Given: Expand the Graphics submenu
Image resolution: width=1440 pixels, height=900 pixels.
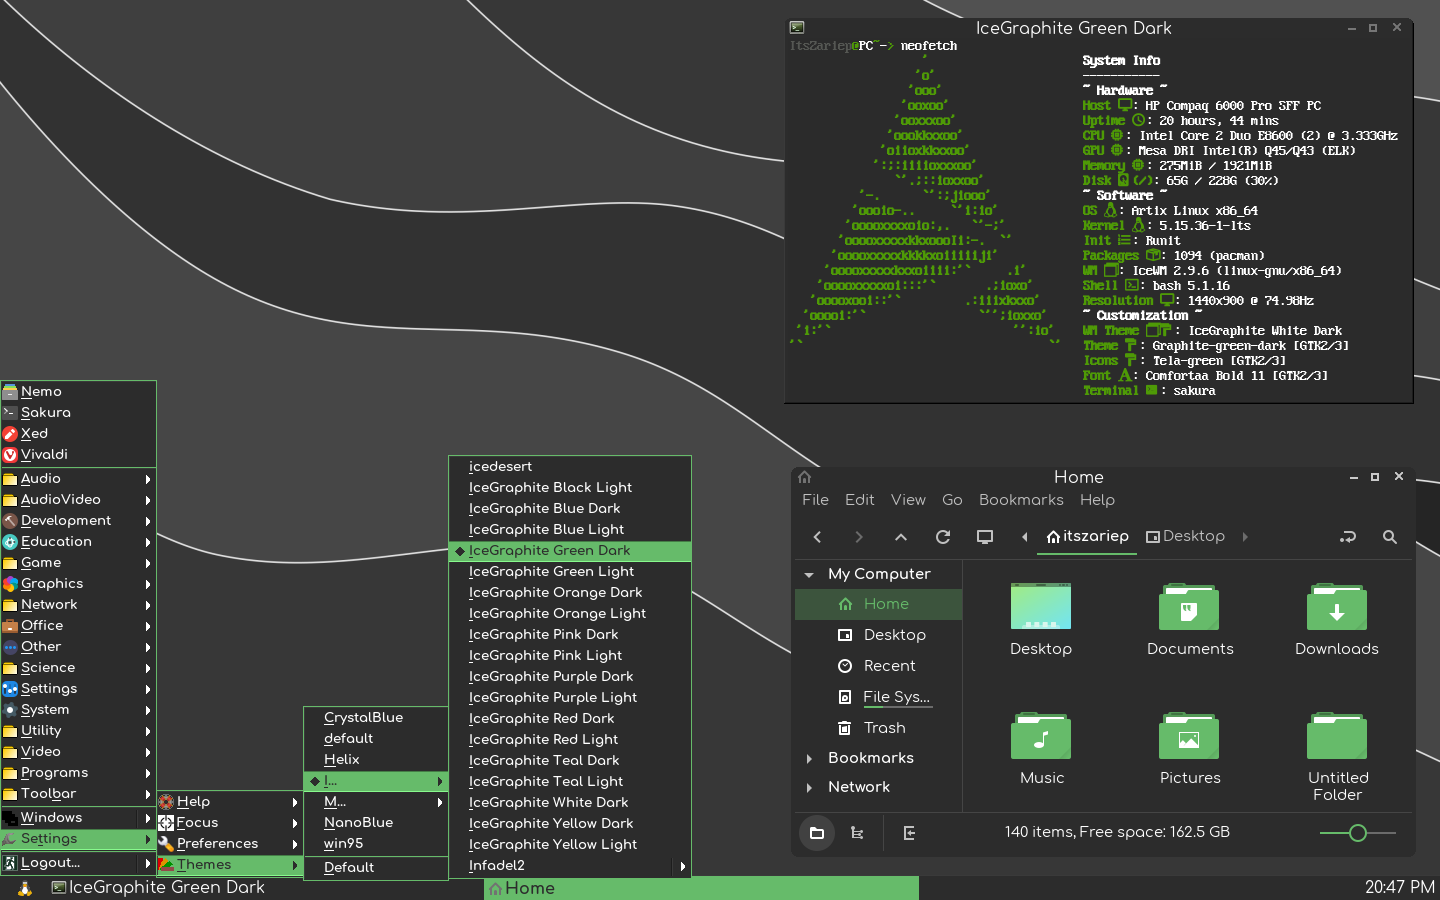Looking at the screenshot, I should coord(78,584).
